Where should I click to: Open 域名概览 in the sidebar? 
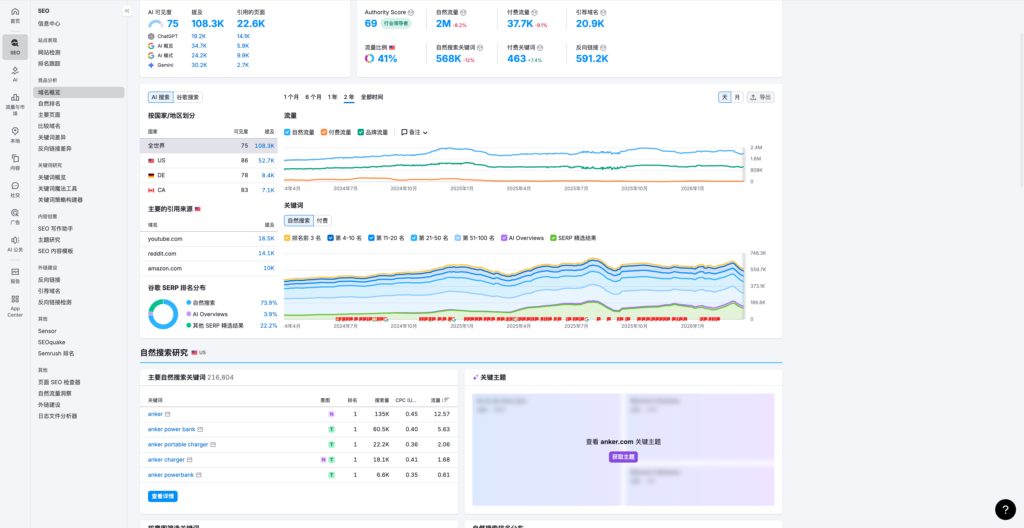coord(78,93)
